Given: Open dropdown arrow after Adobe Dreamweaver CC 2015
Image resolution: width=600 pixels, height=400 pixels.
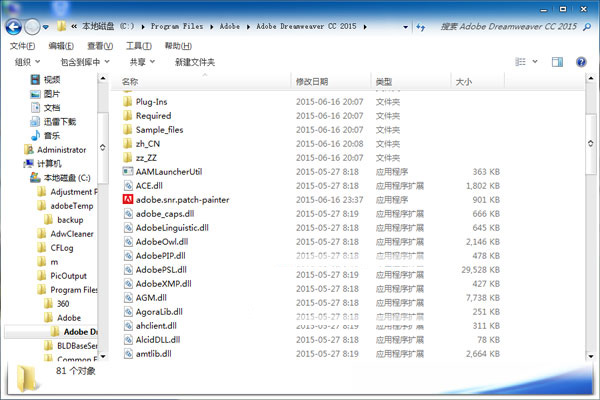Looking at the screenshot, I should point(365,27).
